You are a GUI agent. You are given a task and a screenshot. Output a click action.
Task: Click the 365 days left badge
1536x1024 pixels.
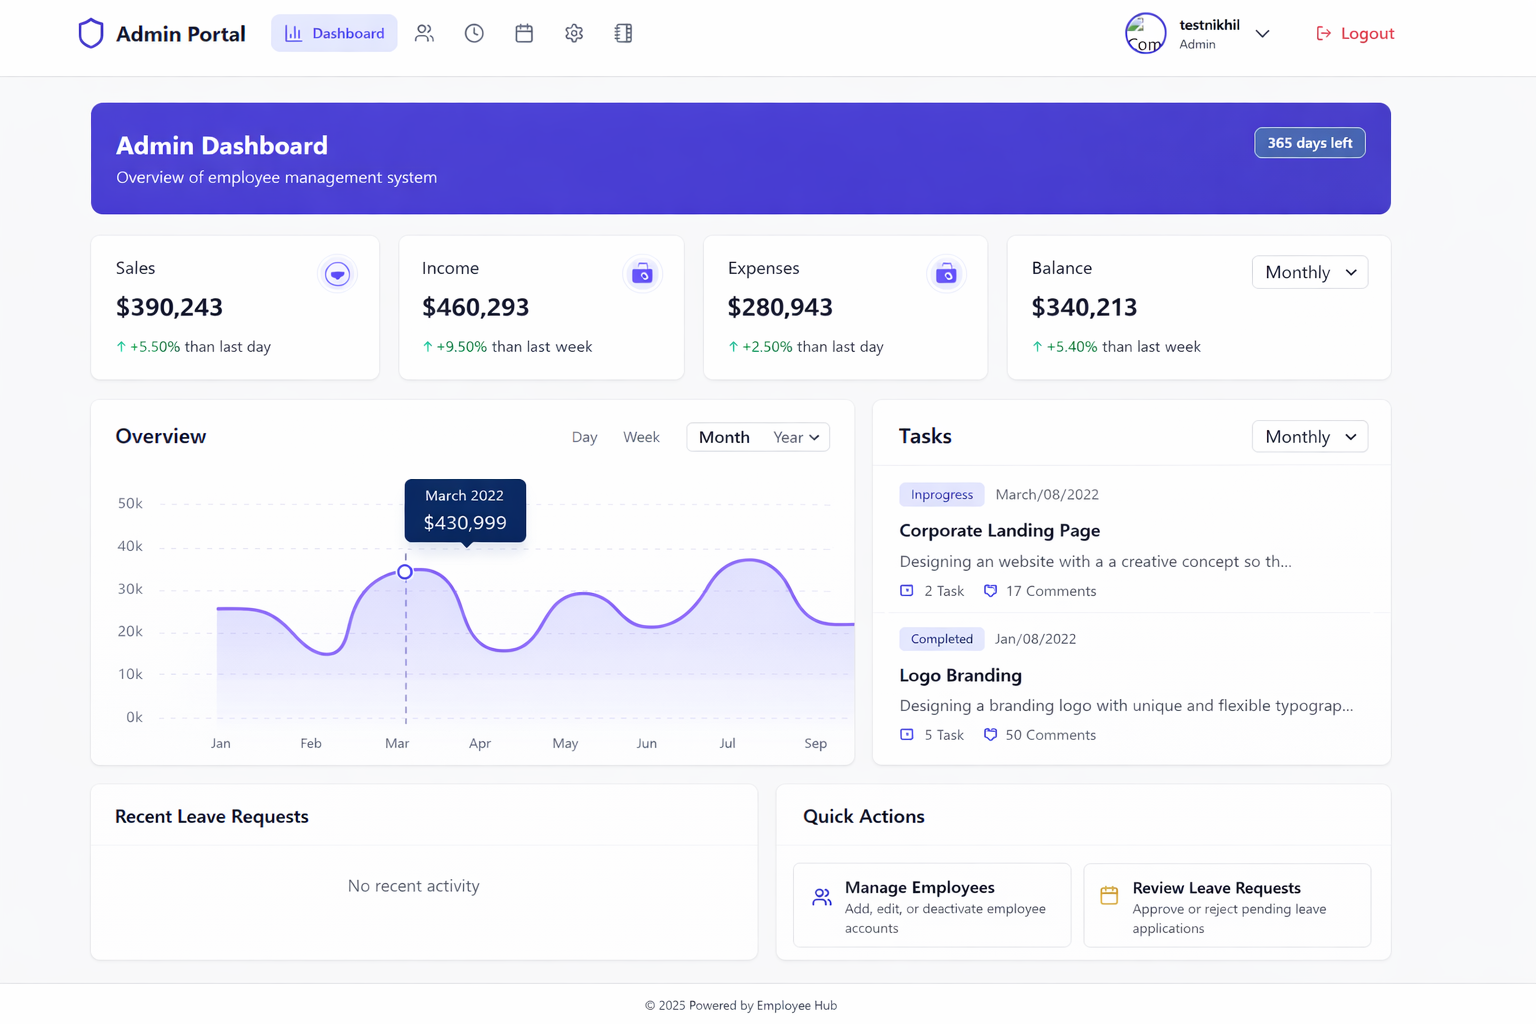1310,142
